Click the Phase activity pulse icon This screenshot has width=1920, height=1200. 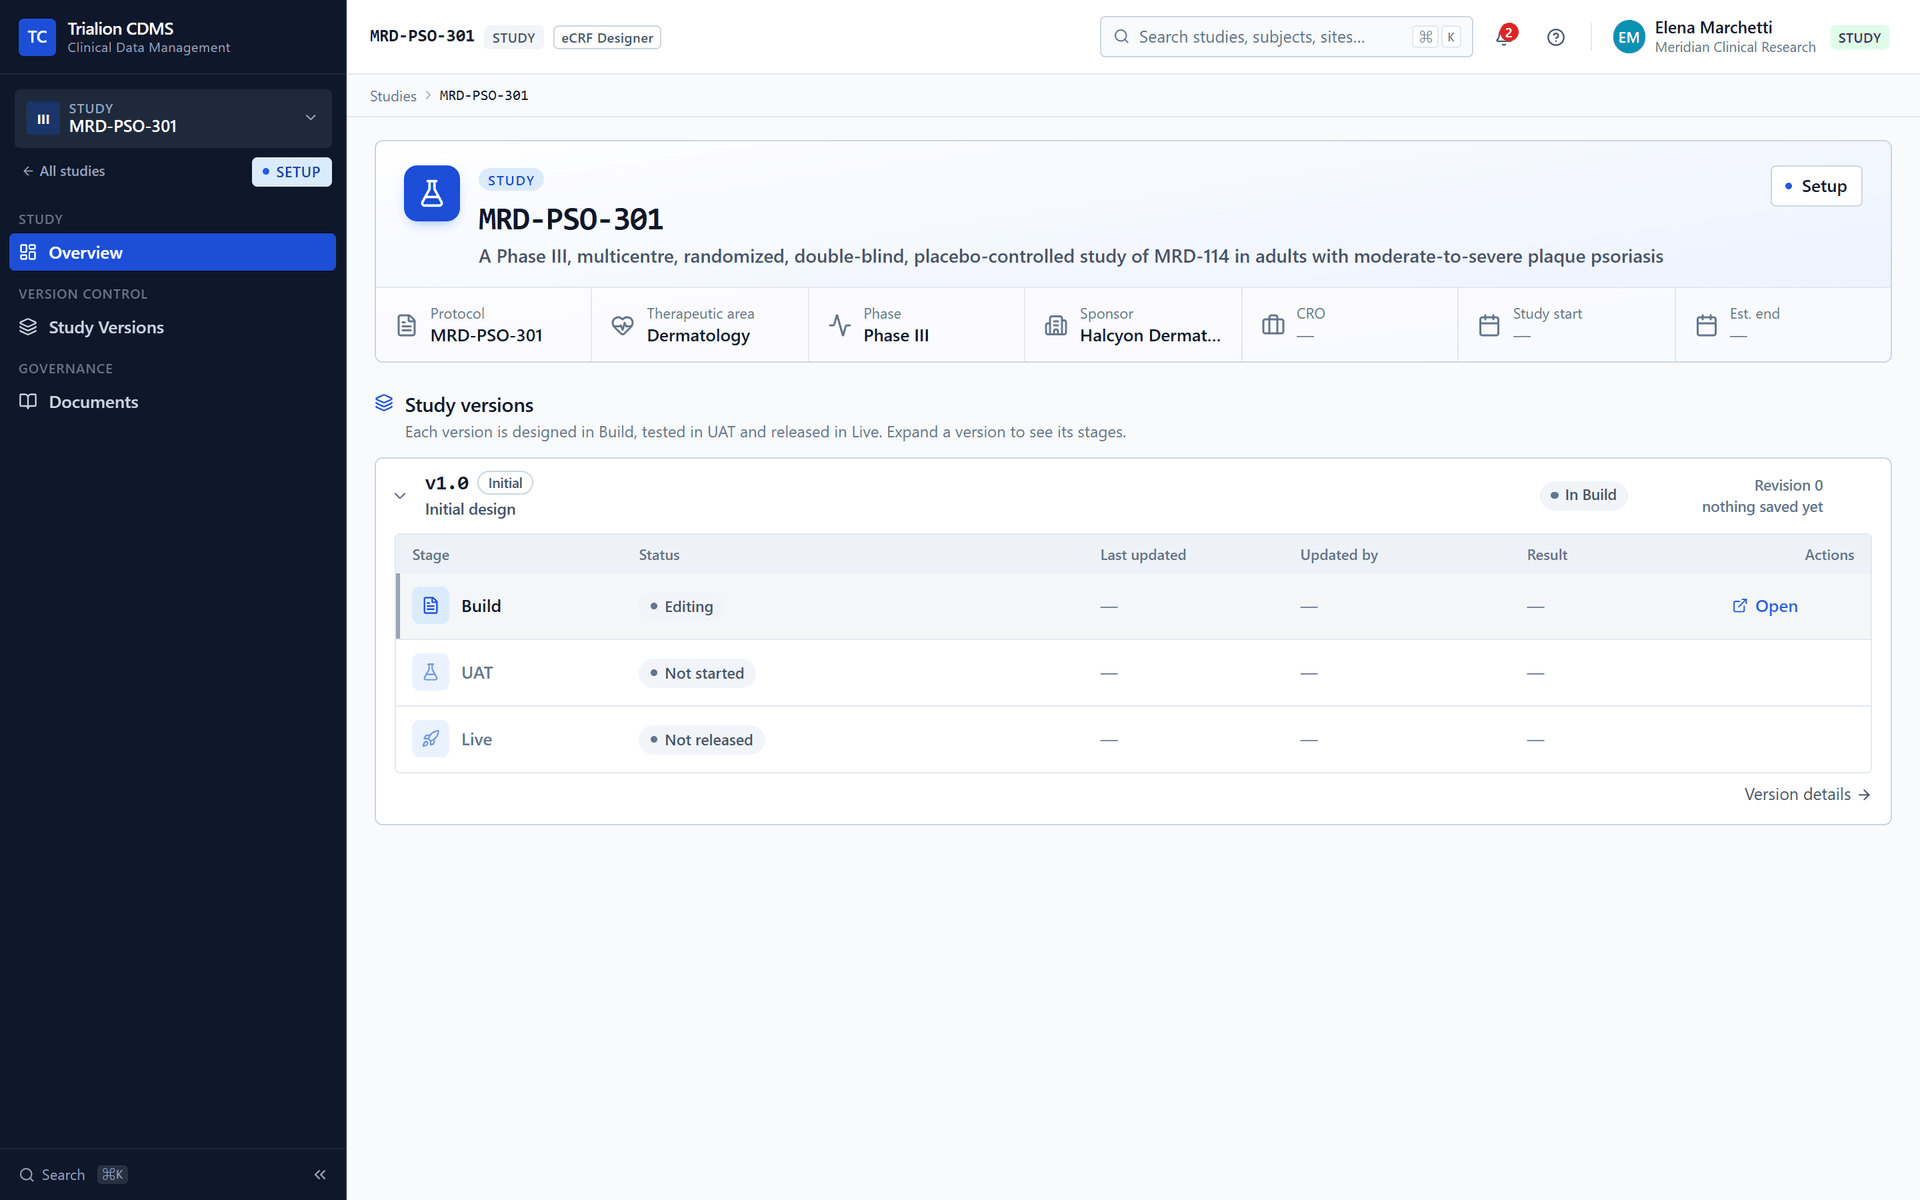coord(840,325)
